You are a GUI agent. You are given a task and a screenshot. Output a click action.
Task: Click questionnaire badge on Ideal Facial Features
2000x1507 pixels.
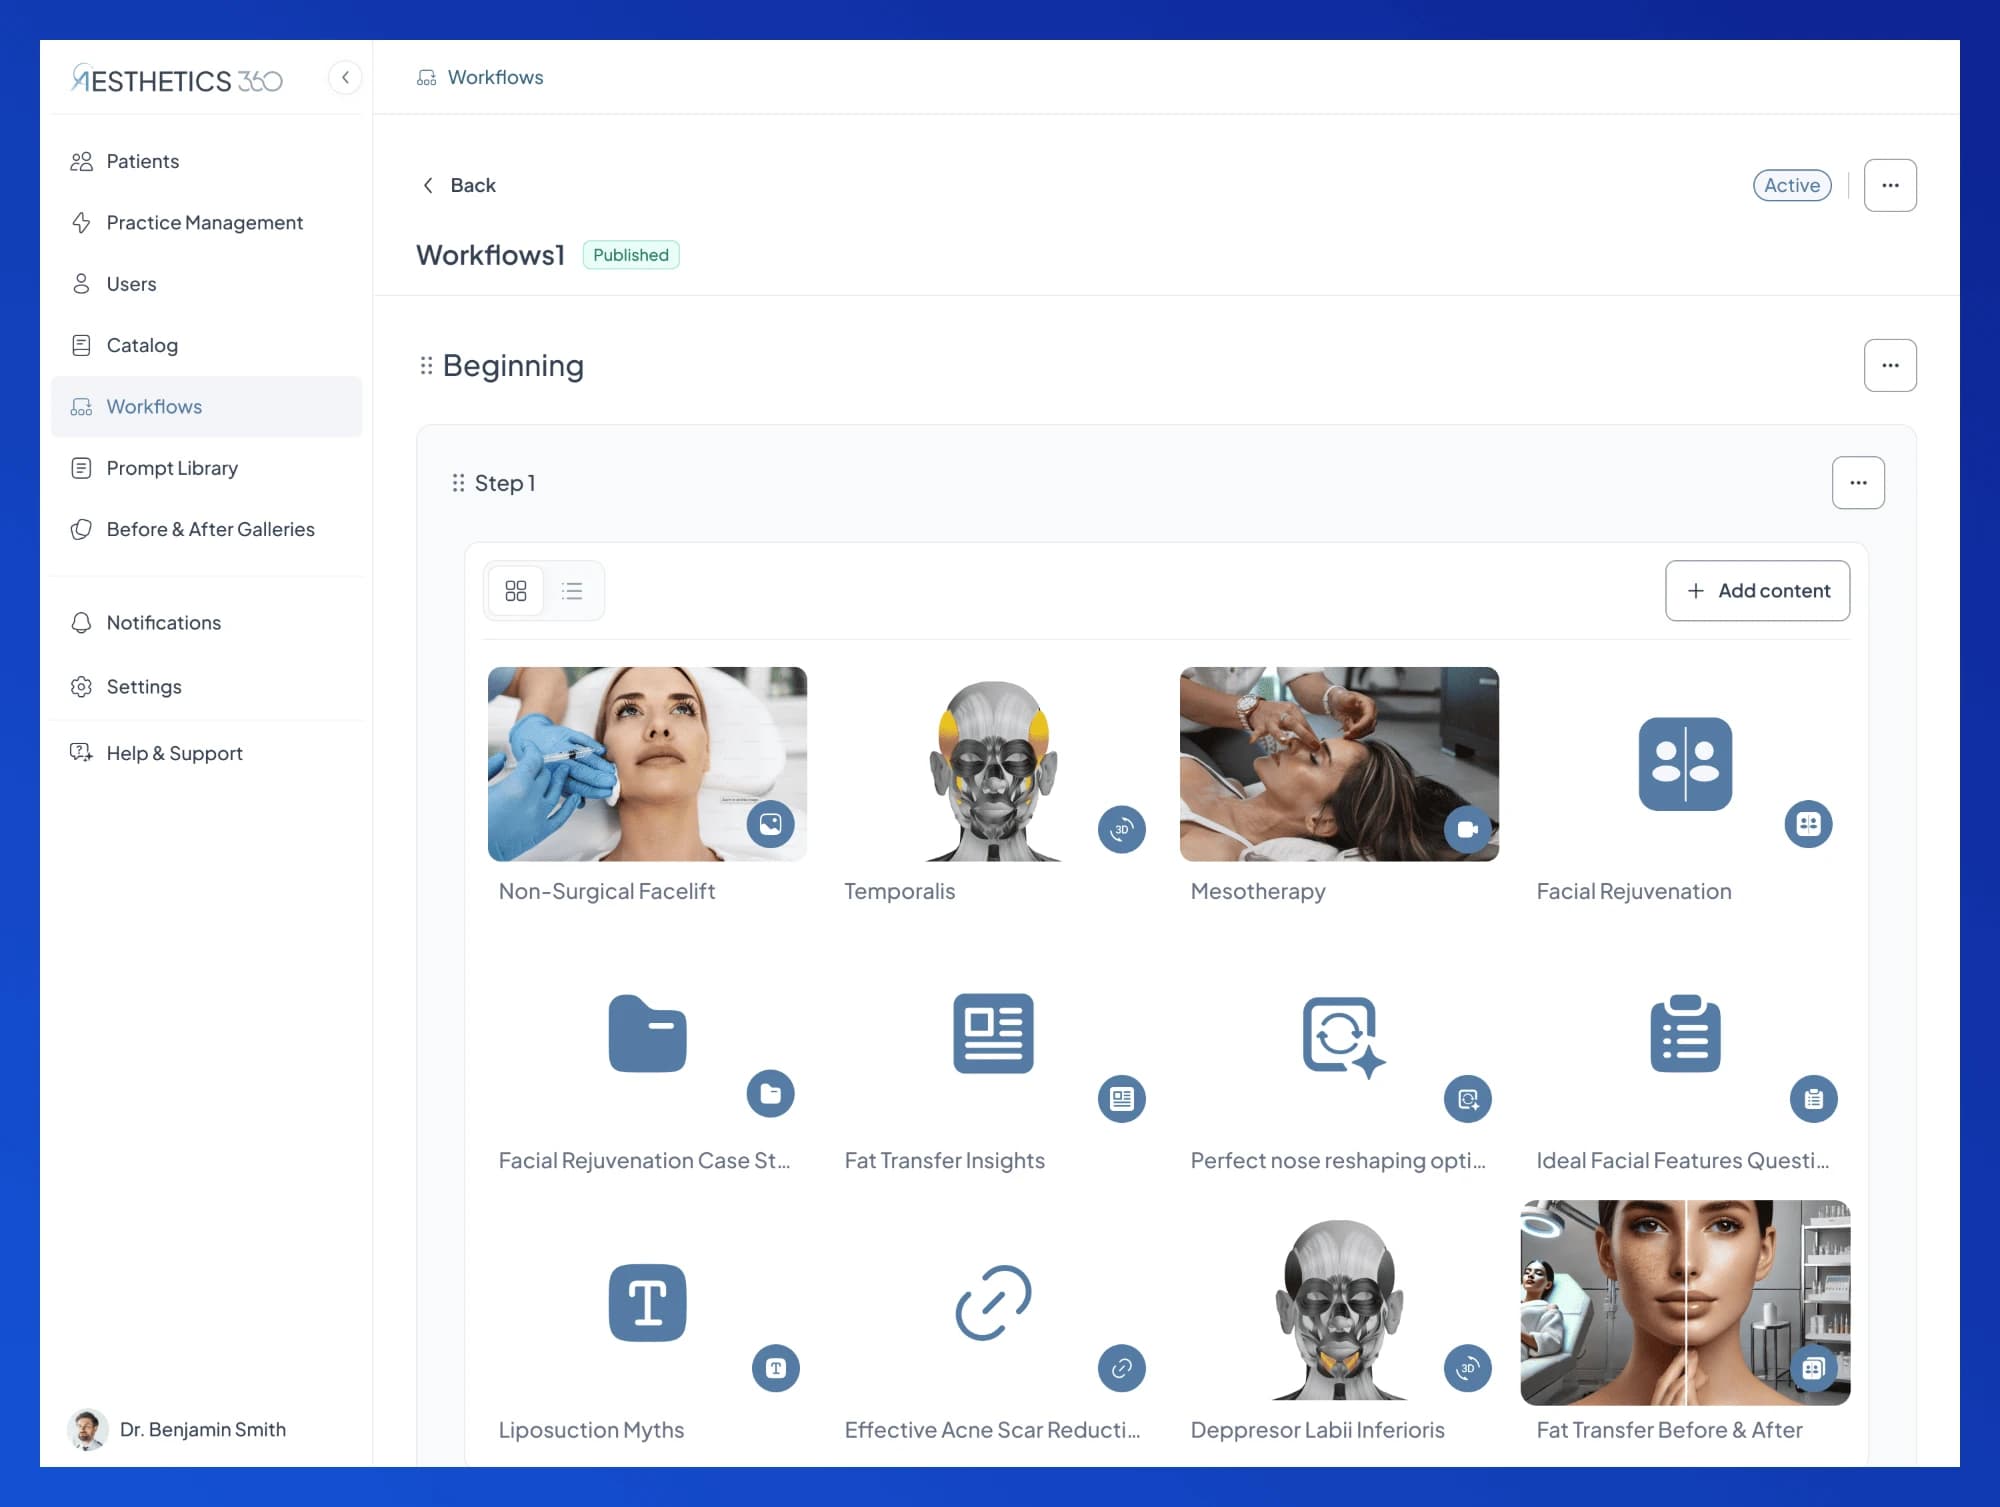coord(1814,1099)
